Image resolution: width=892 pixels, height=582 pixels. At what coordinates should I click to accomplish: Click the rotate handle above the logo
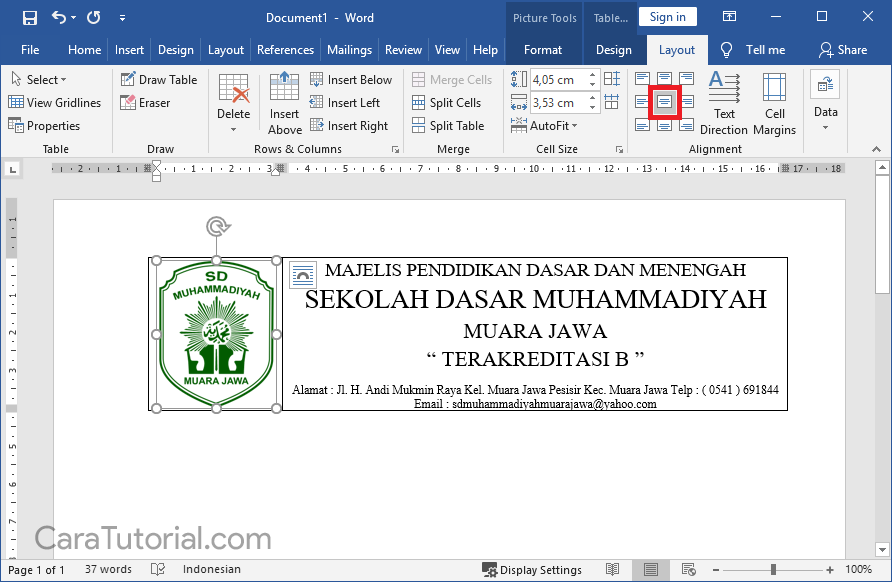217,226
